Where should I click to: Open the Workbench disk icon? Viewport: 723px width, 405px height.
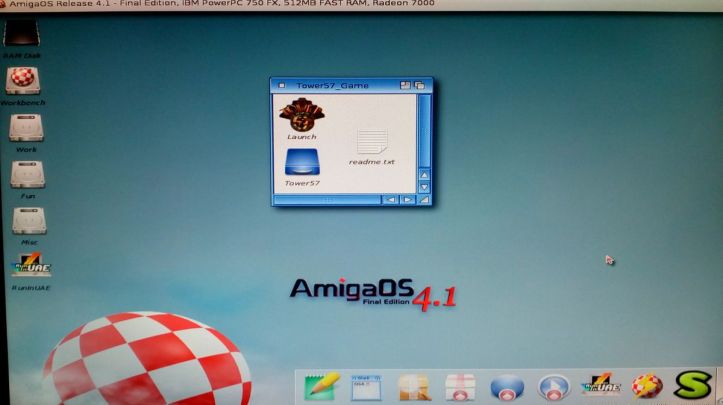22,82
